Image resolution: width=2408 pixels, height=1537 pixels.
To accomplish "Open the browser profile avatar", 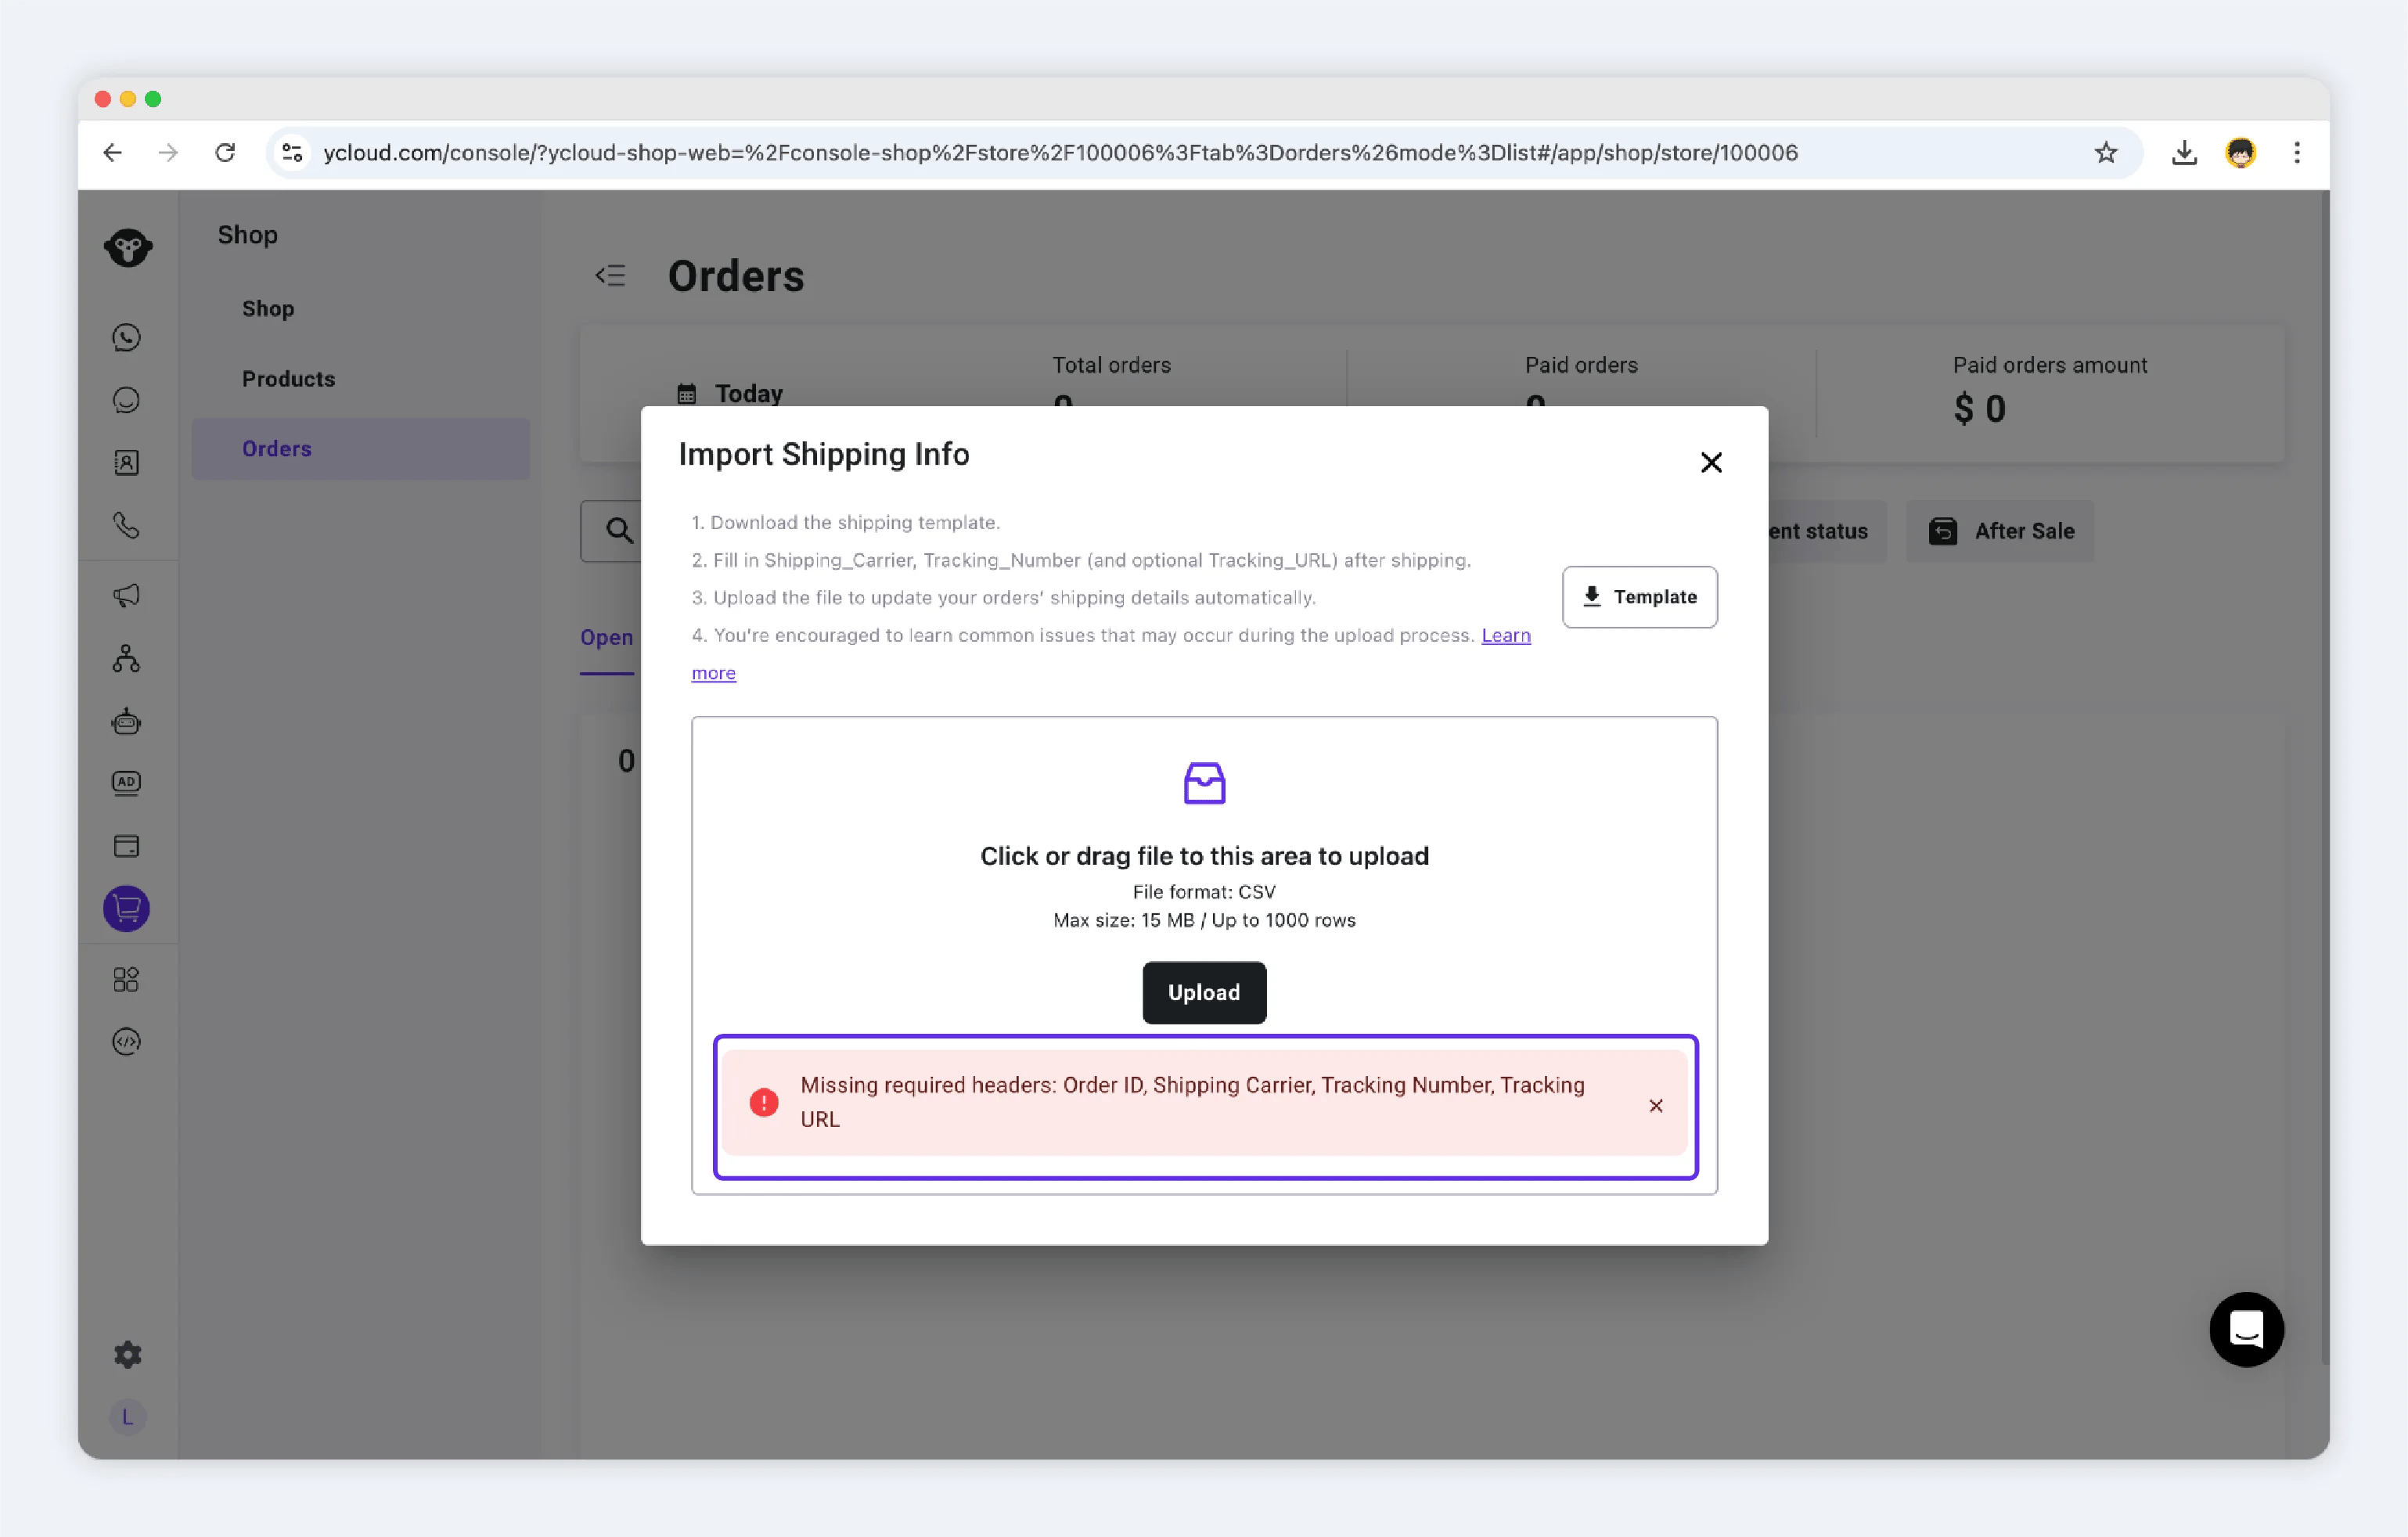I will [x=2241, y=152].
